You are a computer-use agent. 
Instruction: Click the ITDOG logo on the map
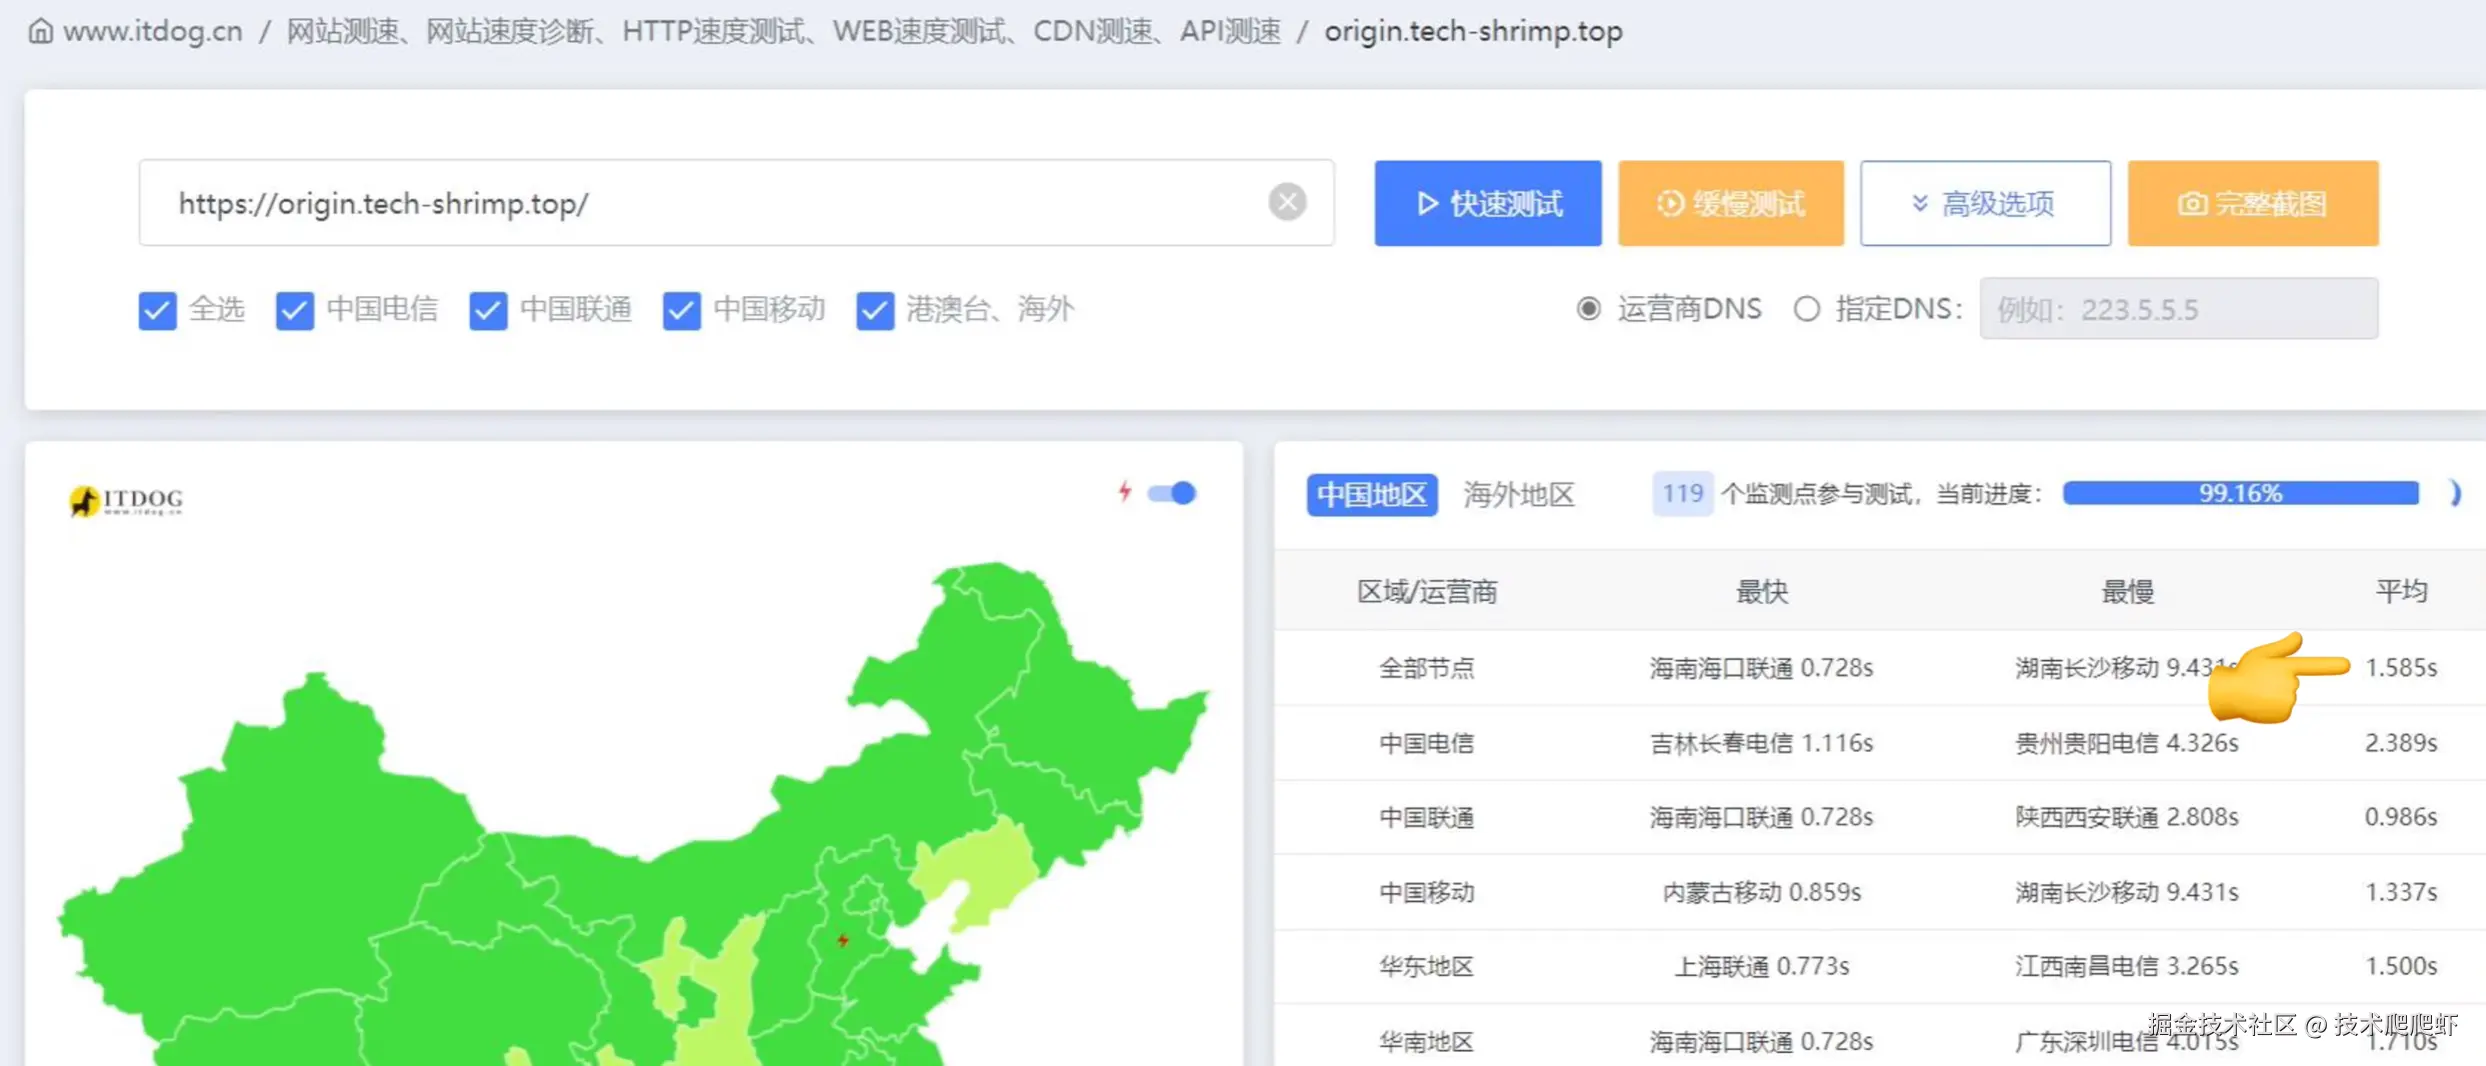[x=126, y=500]
